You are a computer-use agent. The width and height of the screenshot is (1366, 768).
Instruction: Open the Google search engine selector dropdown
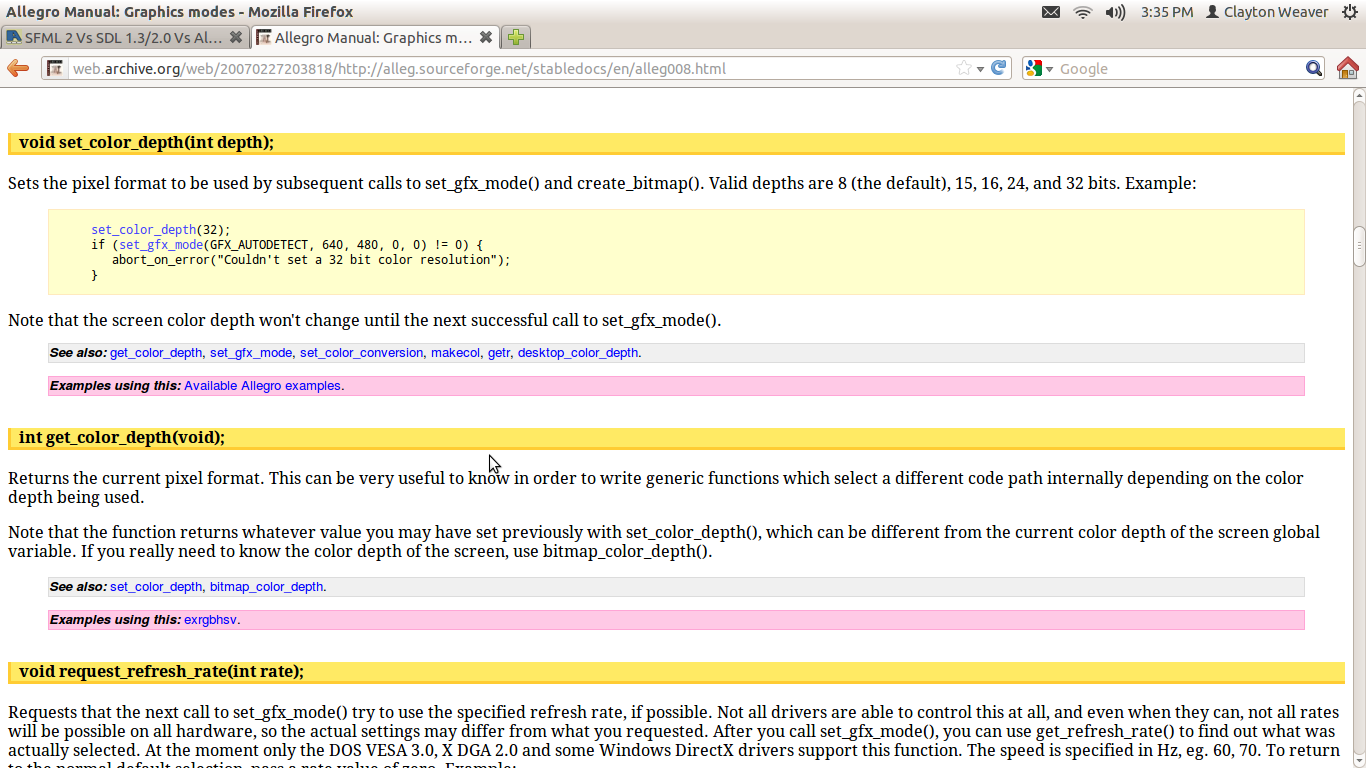[x=1039, y=68]
